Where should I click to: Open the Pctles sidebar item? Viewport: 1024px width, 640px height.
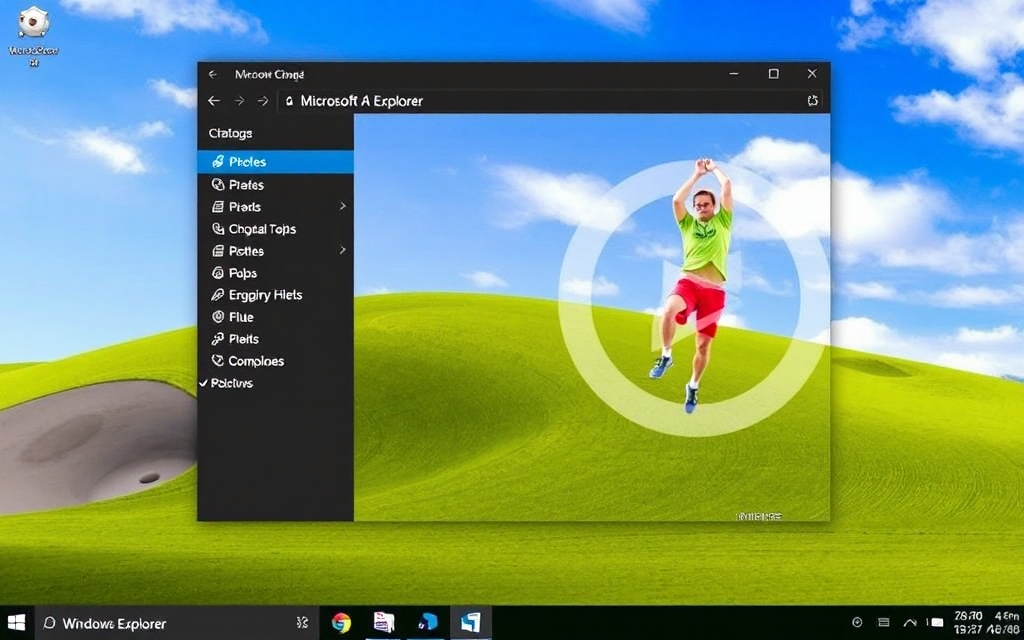click(x=276, y=251)
